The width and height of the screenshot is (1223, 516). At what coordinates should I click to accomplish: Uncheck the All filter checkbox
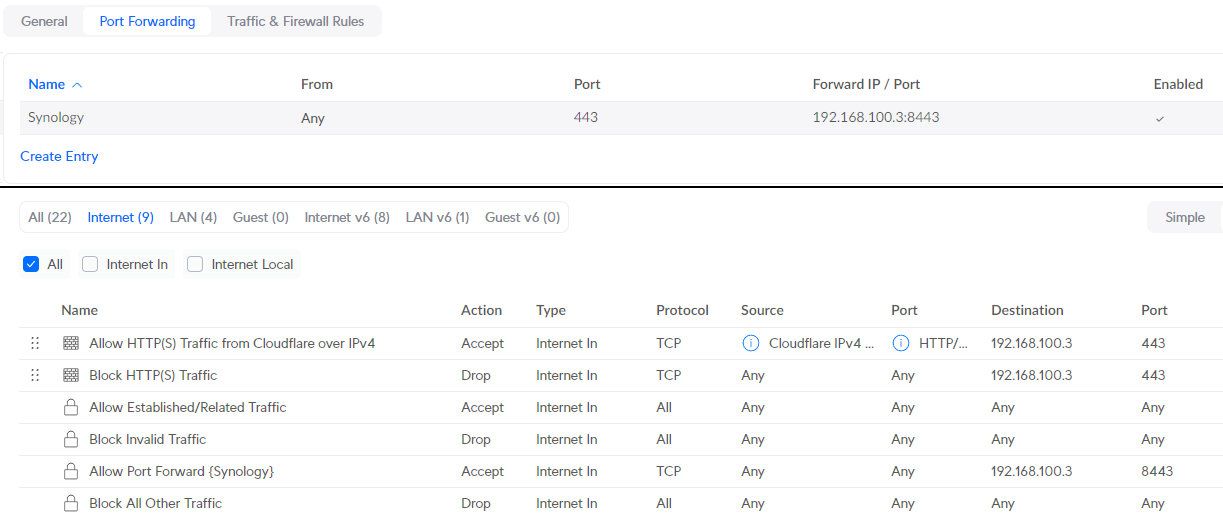click(x=31, y=264)
